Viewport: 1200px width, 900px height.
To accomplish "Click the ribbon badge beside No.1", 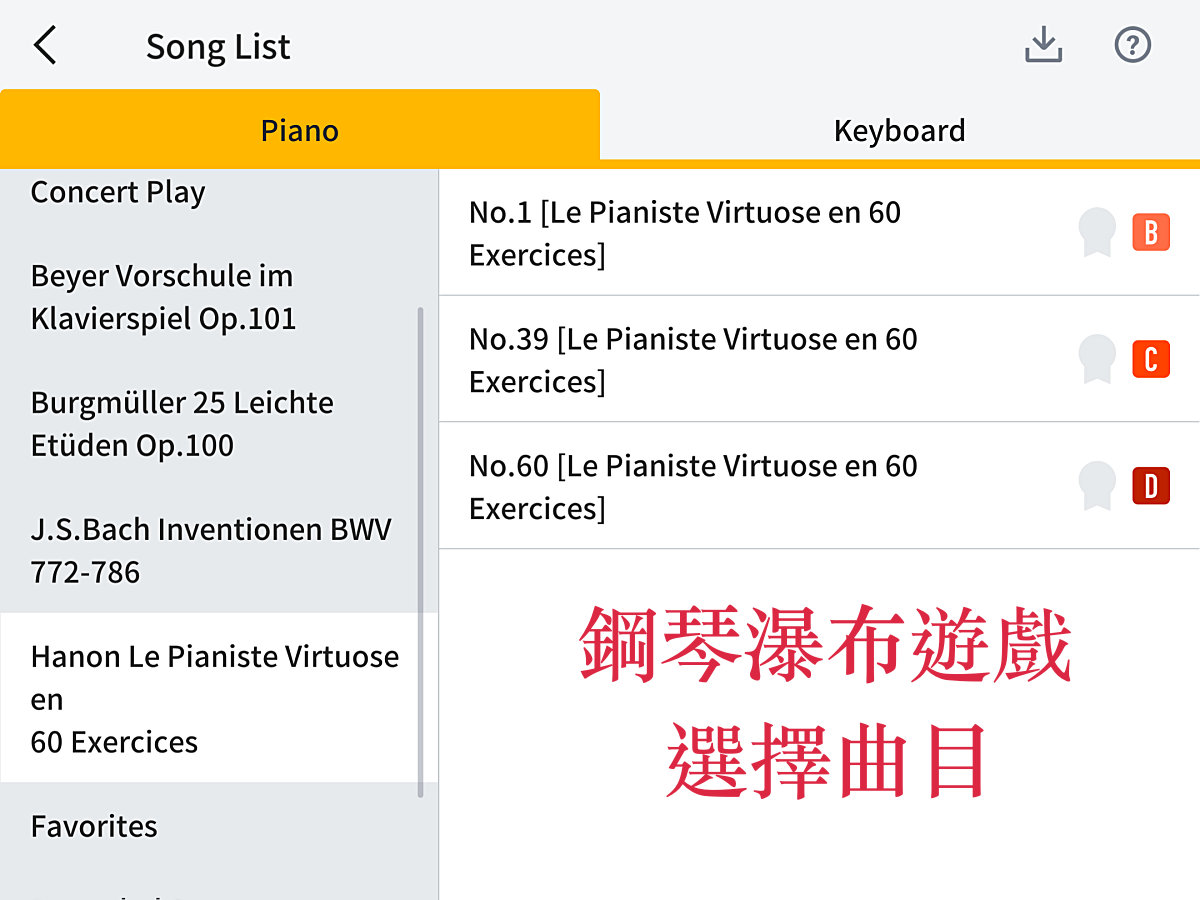I will [1097, 233].
